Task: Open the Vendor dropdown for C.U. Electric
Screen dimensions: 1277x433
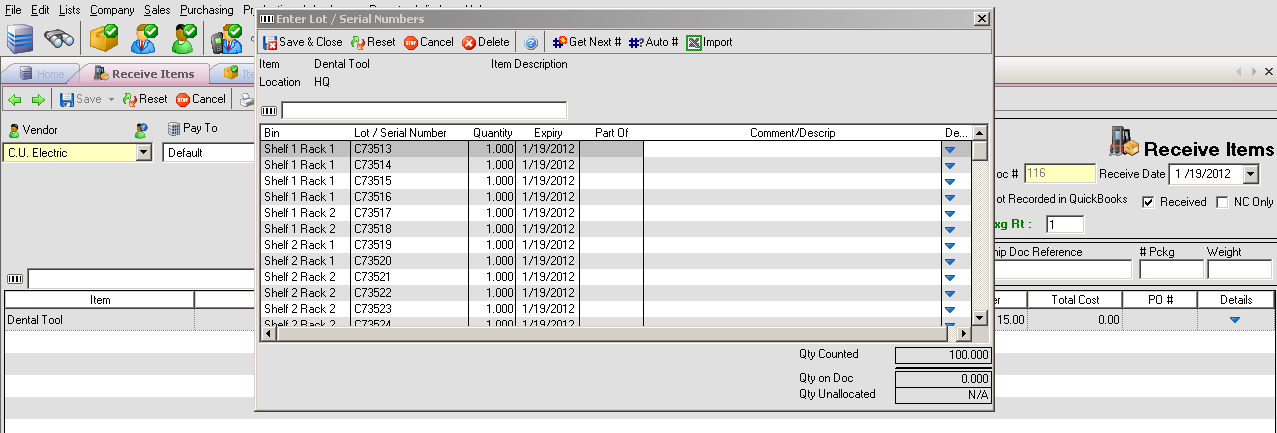Action: pos(143,153)
